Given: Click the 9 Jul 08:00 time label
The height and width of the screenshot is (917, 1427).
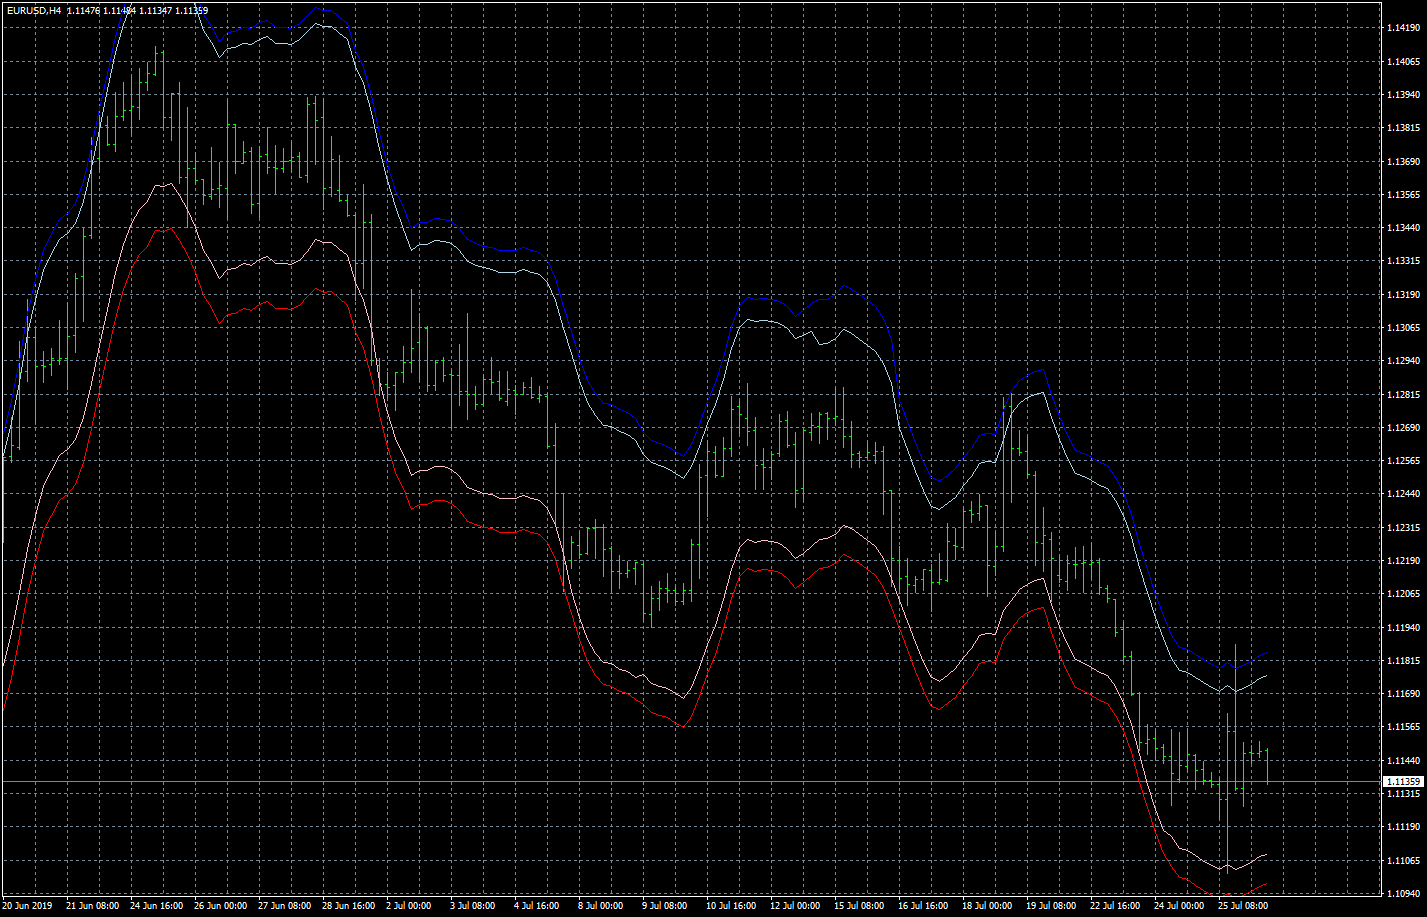Looking at the screenshot, I should coord(665,906).
